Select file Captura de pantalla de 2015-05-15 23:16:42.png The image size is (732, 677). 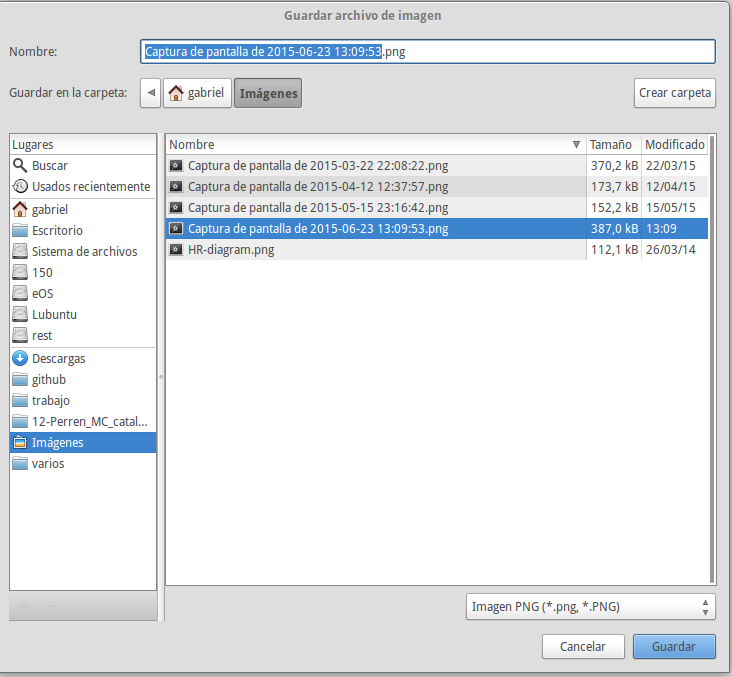[x=318, y=207]
